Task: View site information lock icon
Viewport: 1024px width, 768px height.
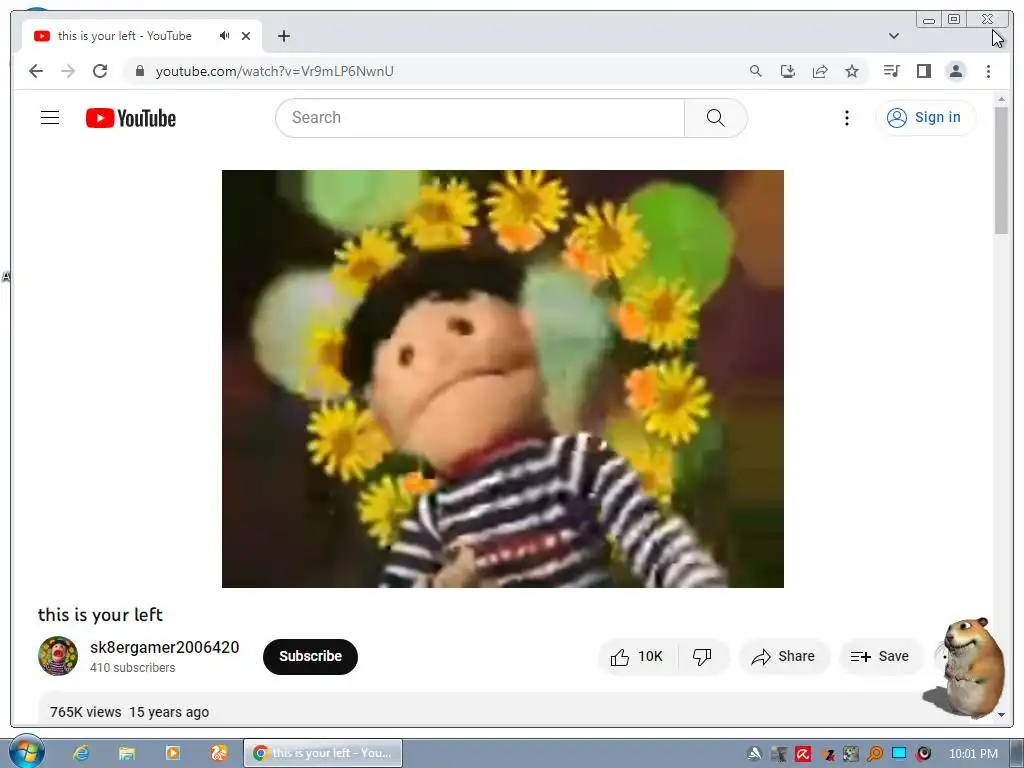Action: coord(140,71)
